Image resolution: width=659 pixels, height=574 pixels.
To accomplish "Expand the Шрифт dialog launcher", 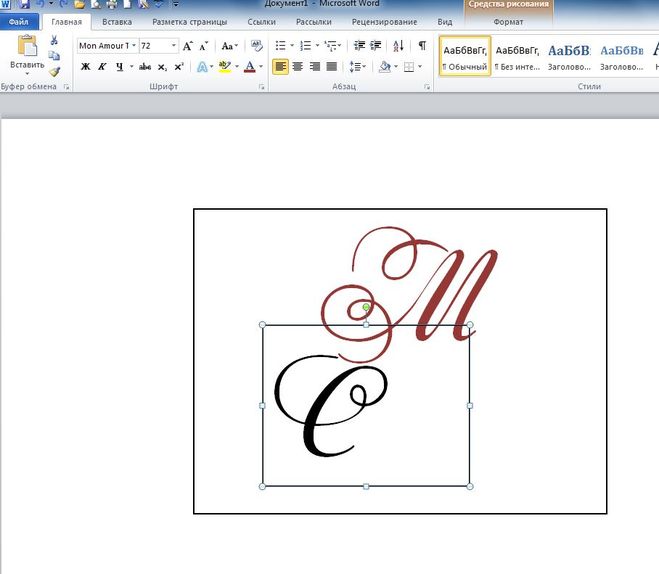I will coord(262,88).
